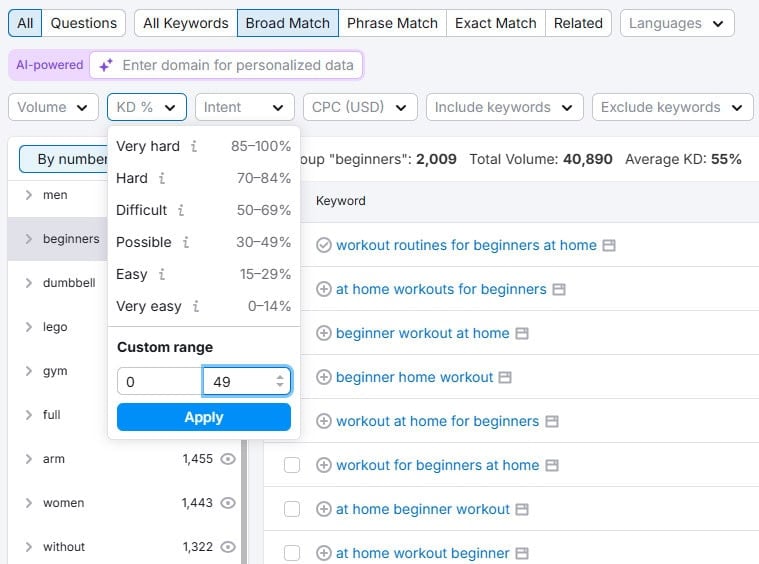The image size is (759, 564).
Task: Focus the custom range maximum field showing 49
Action: (x=247, y=381)
